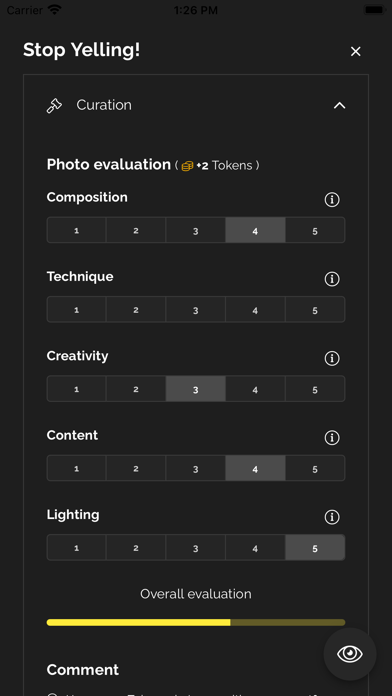Screen dimensions: 392x696
Task: Show info for Creativity rating
Action: (x=332, y=358)
